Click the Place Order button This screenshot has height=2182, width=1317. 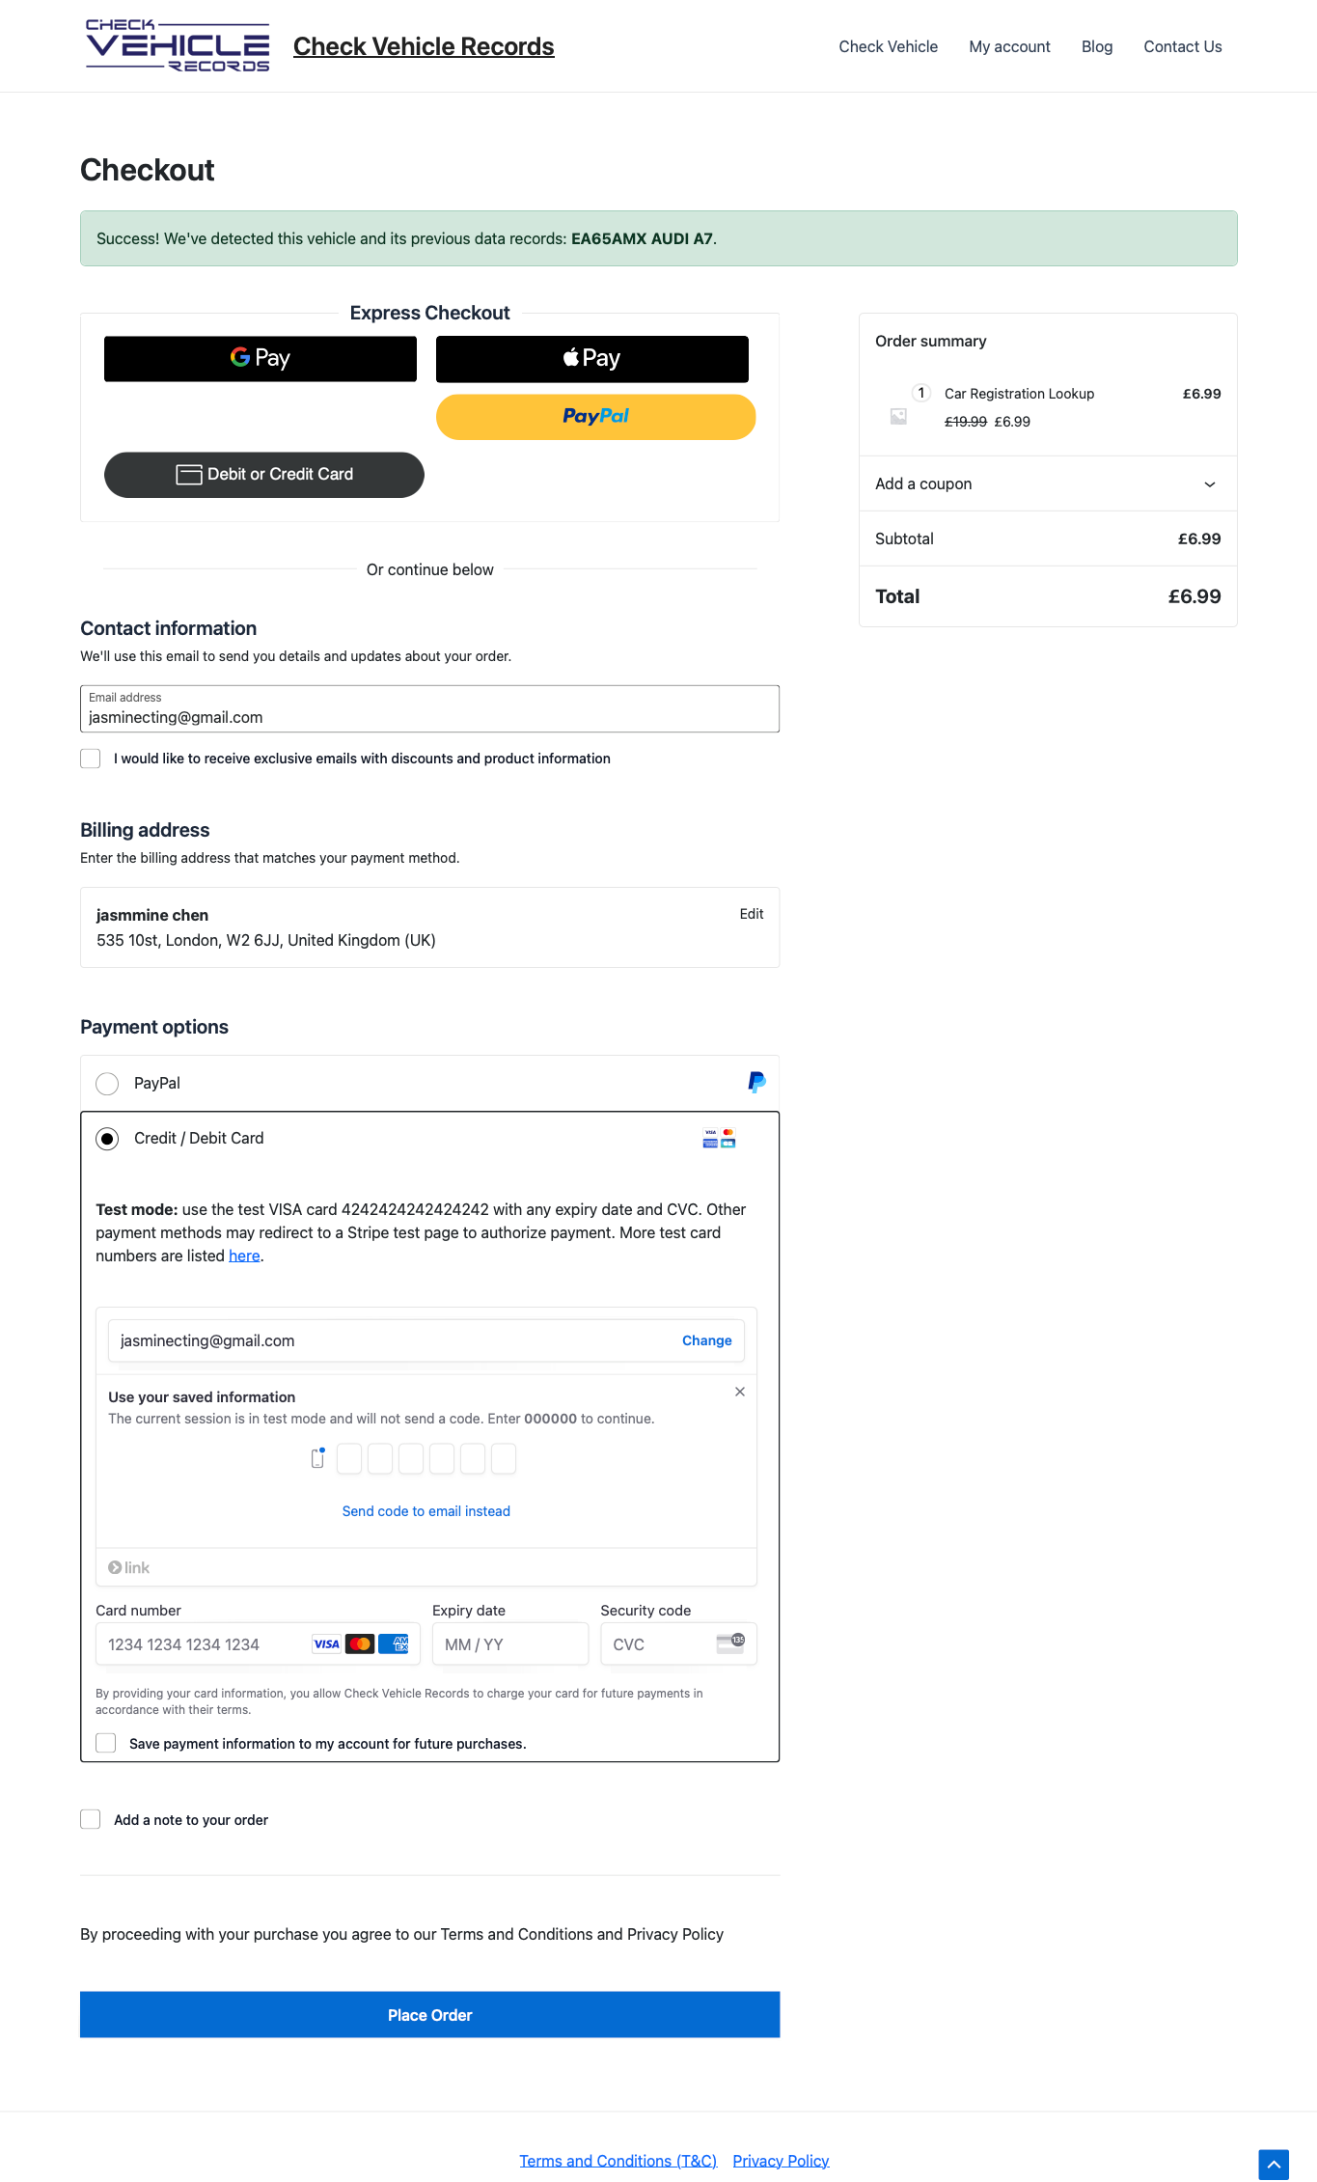[x=430, y=2014]
